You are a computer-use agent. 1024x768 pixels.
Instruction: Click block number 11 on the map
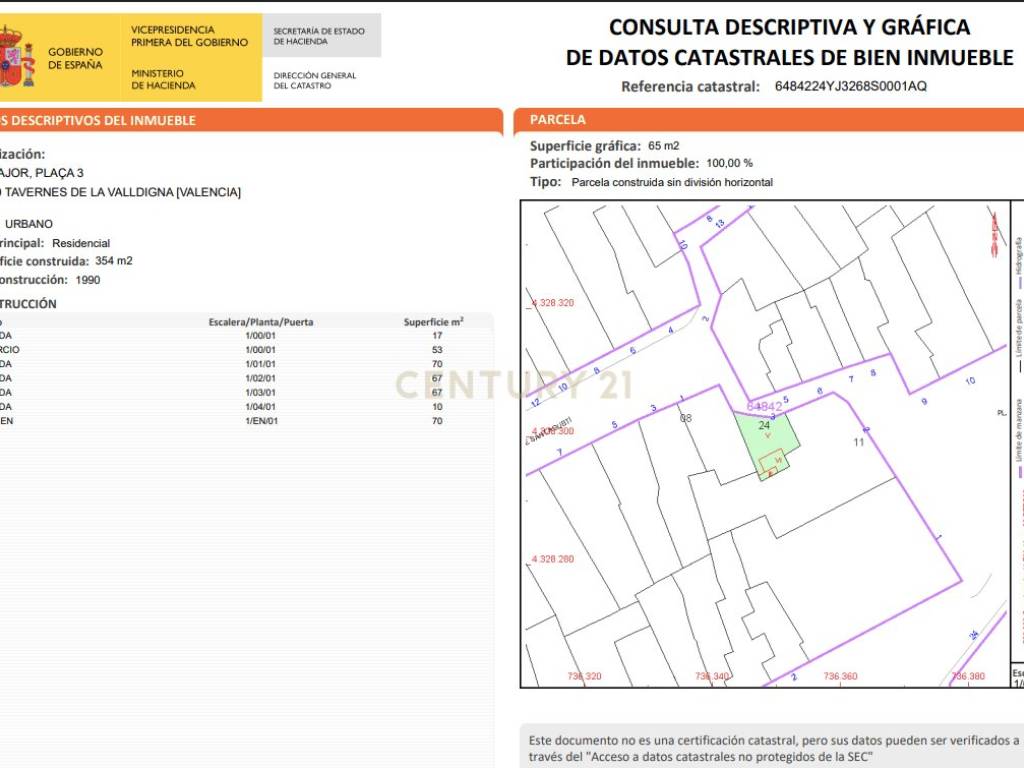(x=857, y=441)
